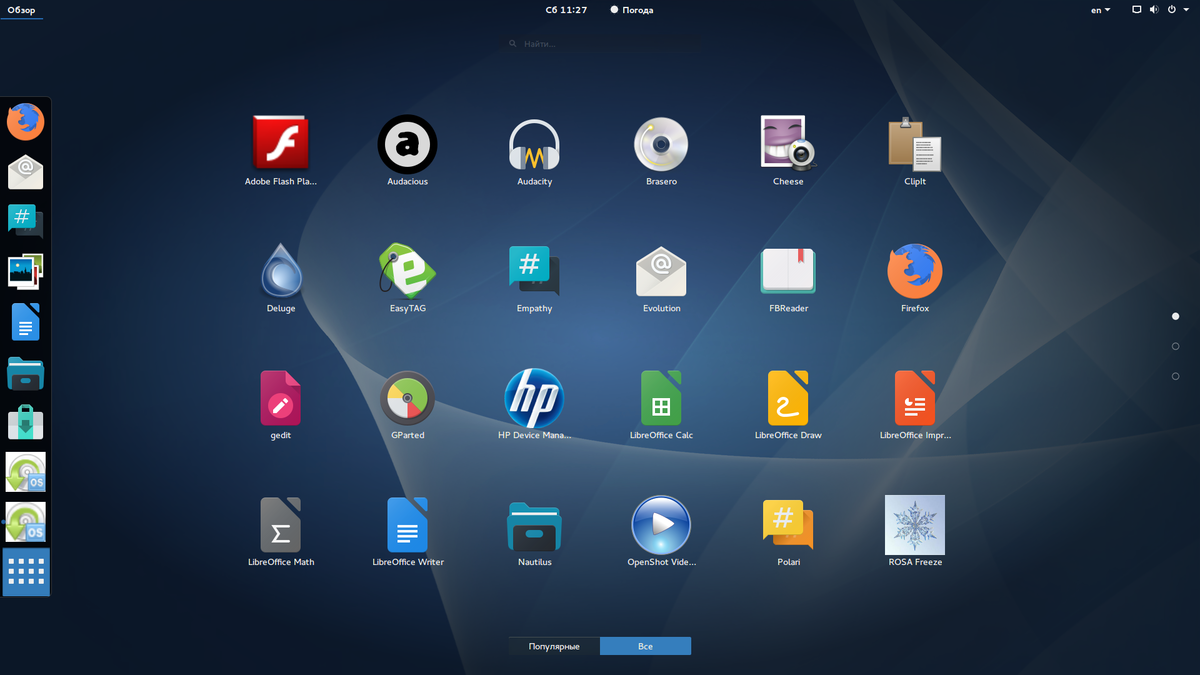1200x675 pixels.
Task: Launch LibreOffice Calc
Action: [x=661, y=398]
